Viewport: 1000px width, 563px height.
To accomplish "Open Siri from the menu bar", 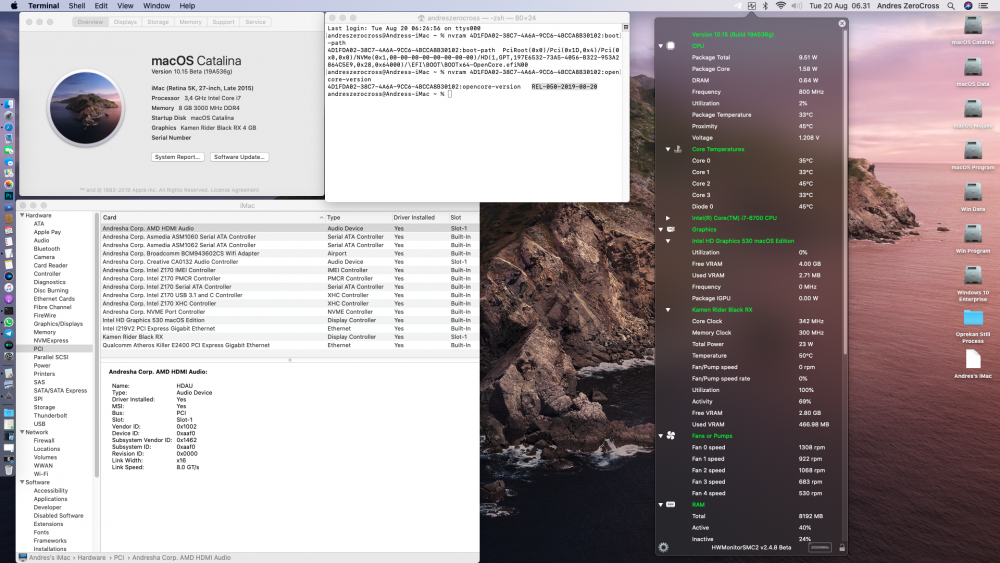I will [968, 6].
